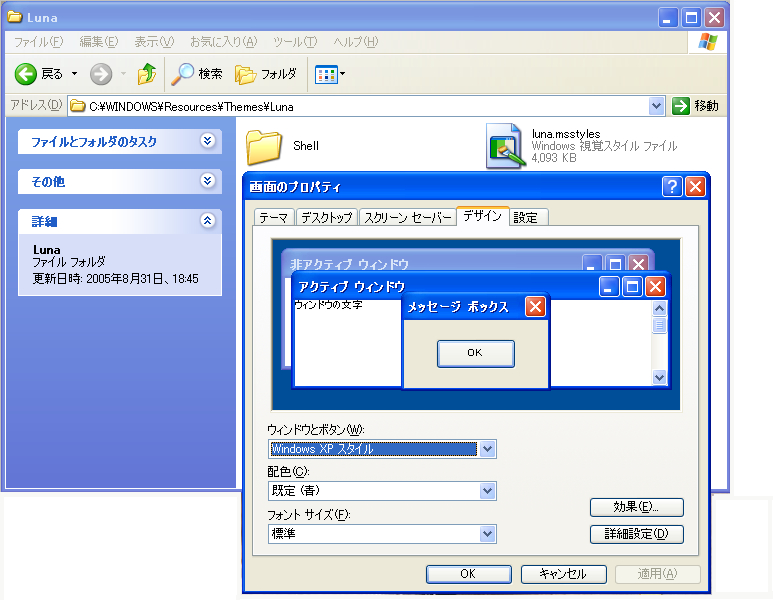Viewport: 773px width, 600px height.
Task: Switch to the 設定 tab
Action: [x=528, y=217]
